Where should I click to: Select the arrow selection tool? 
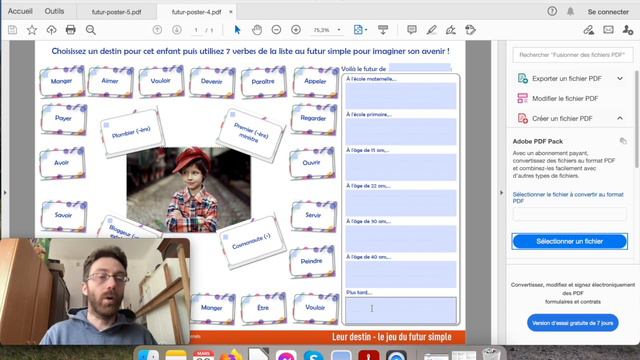tap(237, 30)
